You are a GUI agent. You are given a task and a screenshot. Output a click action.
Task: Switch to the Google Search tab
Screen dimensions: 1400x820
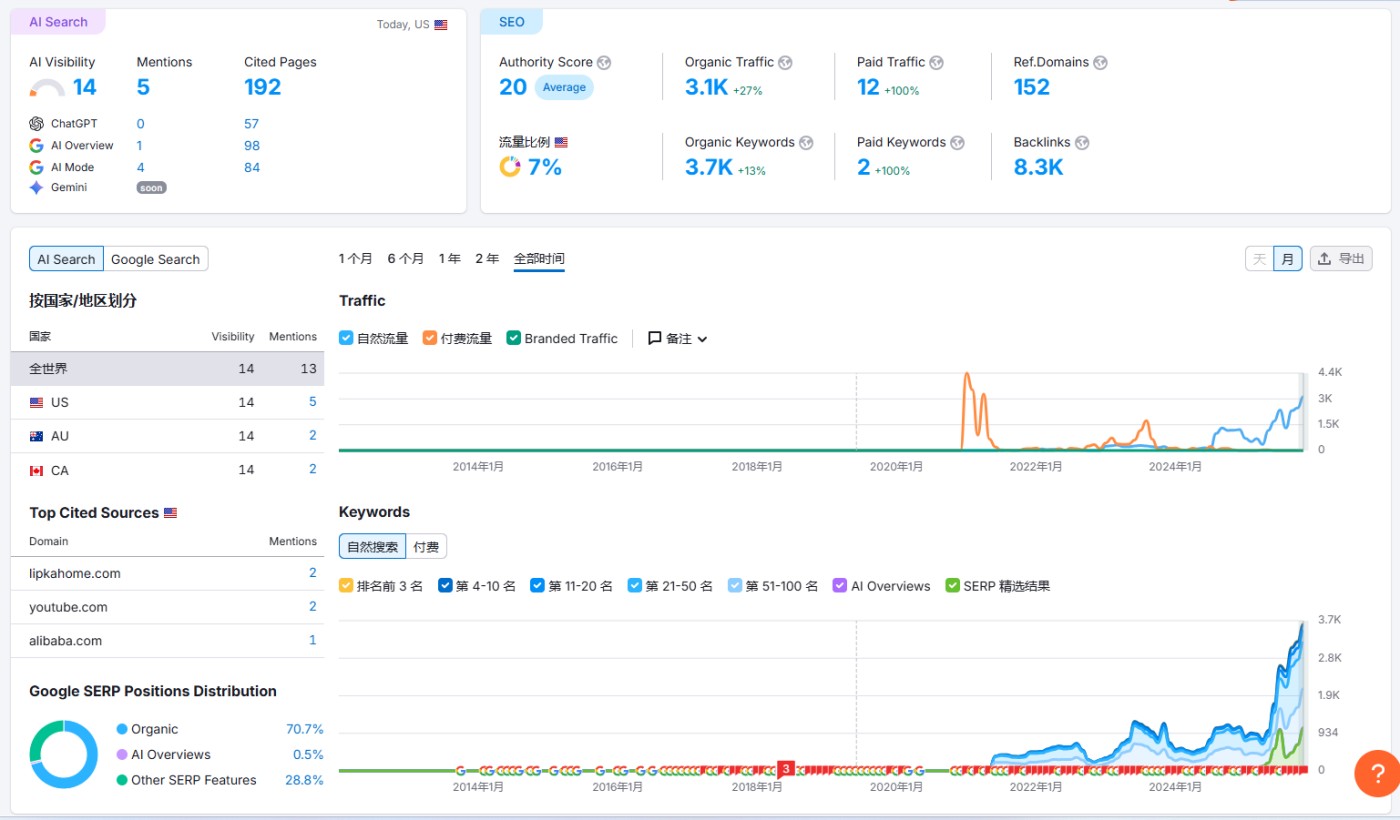point(155,259)
